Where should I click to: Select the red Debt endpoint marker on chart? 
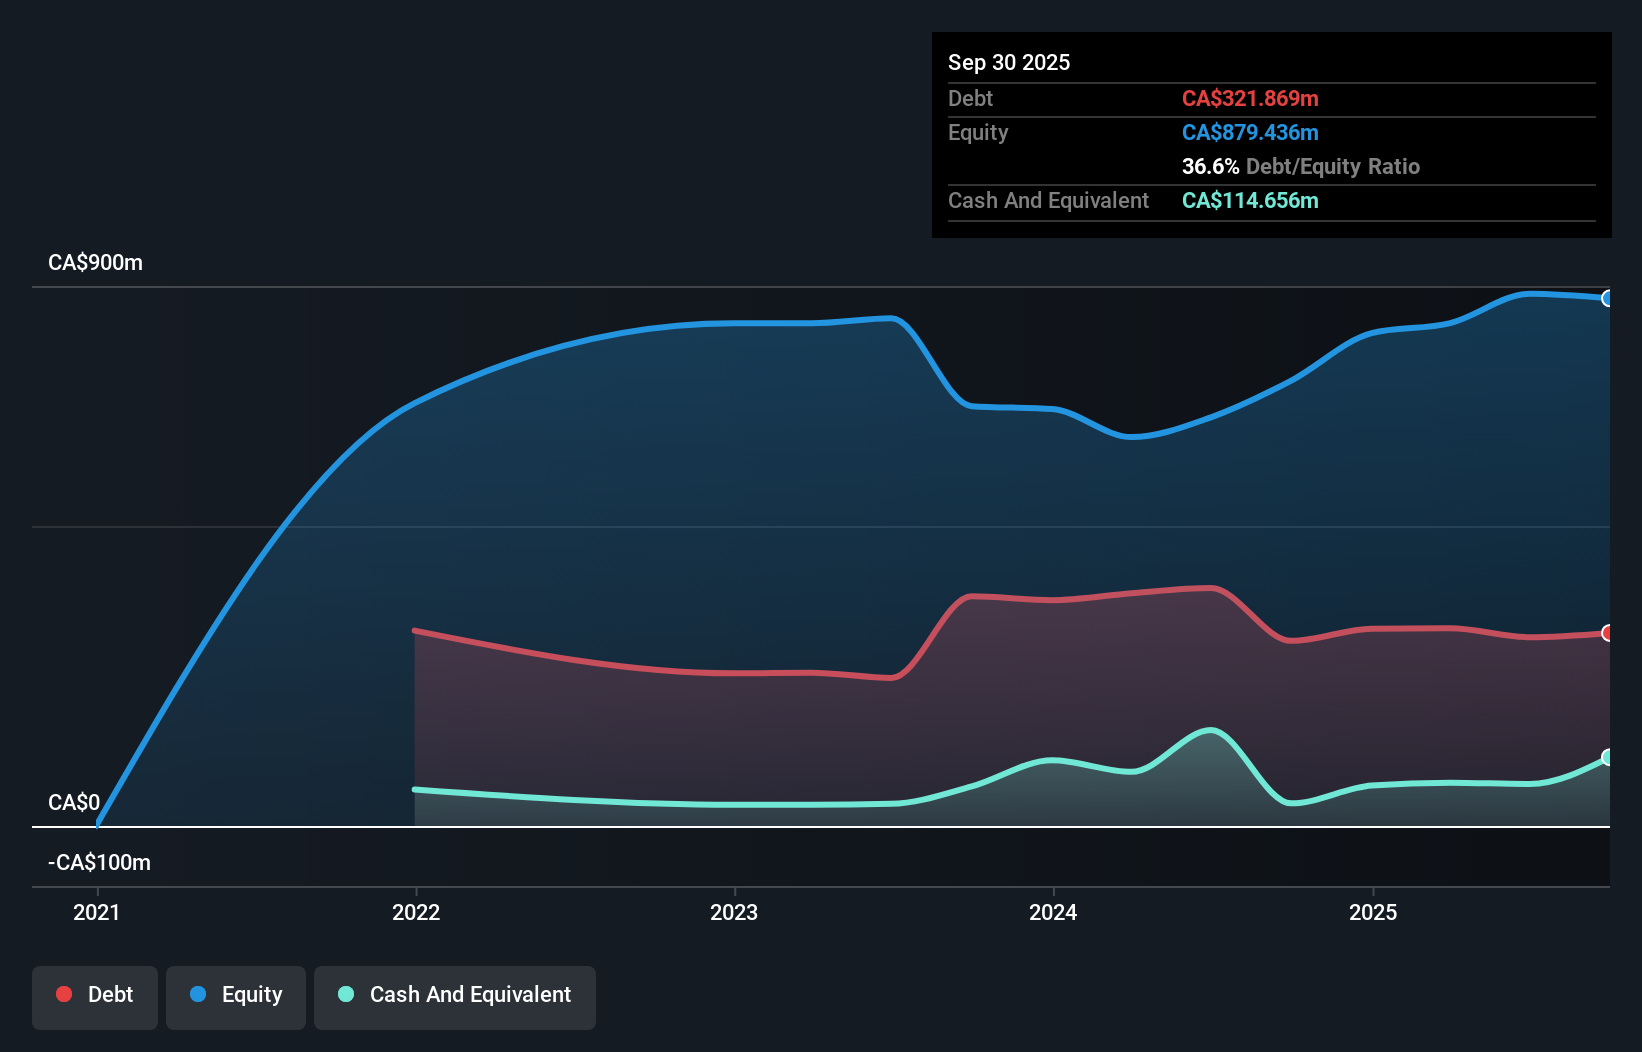click(1607, 633)
